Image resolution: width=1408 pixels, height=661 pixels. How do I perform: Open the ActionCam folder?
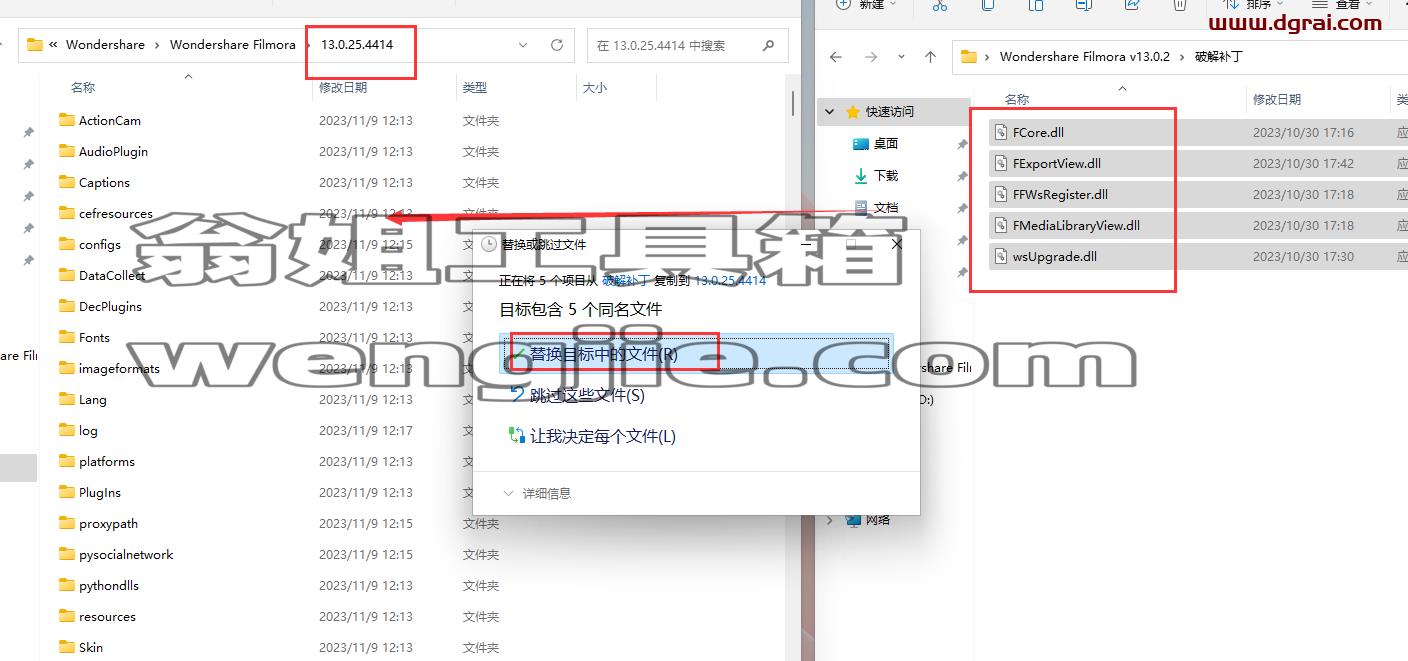pos(110,120)
